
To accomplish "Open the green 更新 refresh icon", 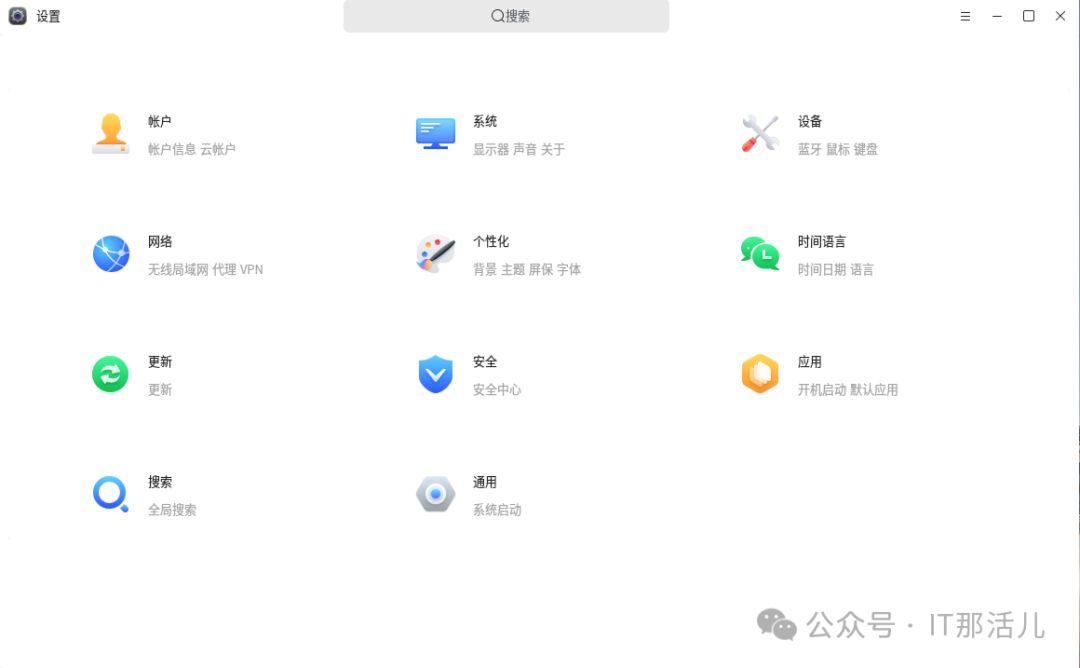I will 110,374.
